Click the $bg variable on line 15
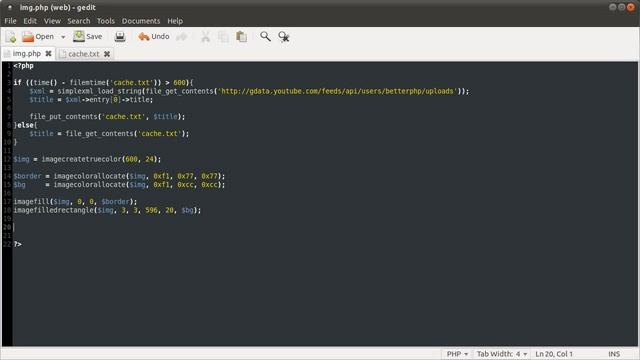The width and height of the screenshot is (640, 360). (19, 184)
